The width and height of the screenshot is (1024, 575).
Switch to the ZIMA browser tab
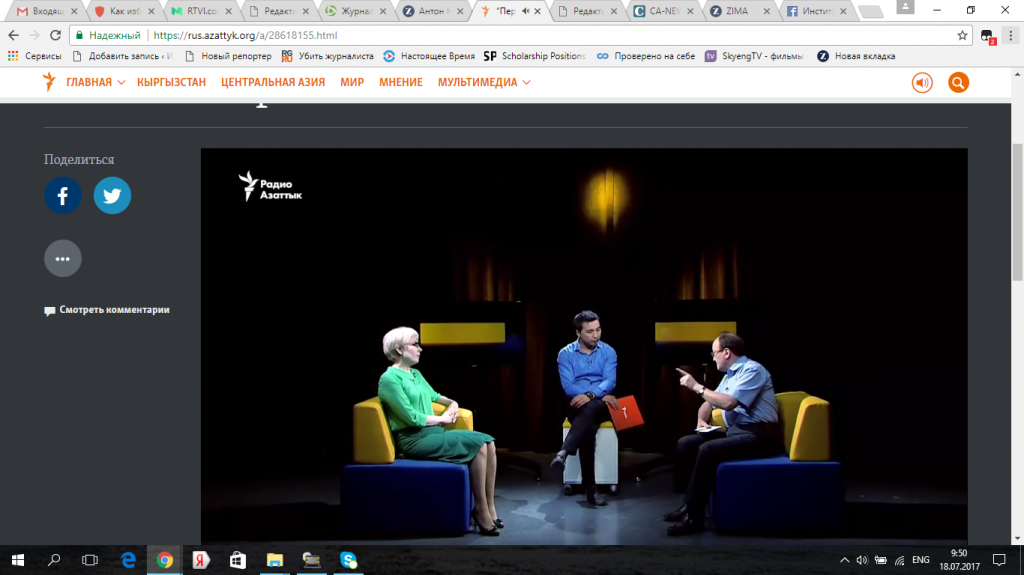pos(734,11)
